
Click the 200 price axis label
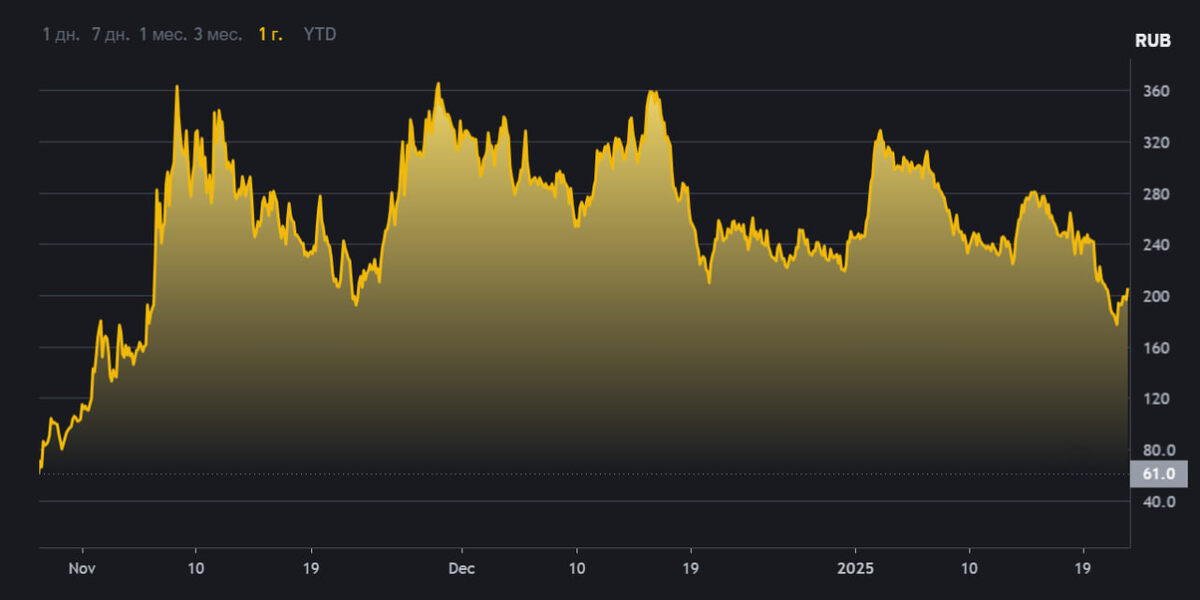(1155, 297)
